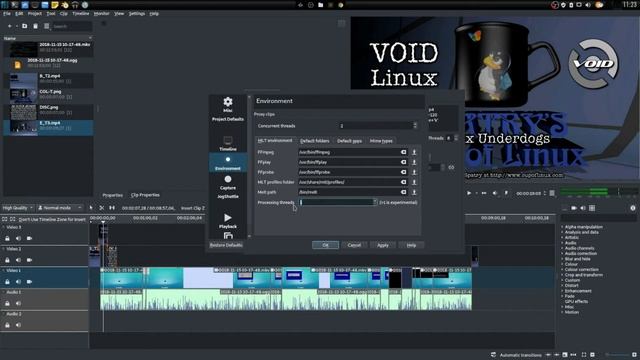Play the project monitor
Screen dimensions: 640x360
469,193
